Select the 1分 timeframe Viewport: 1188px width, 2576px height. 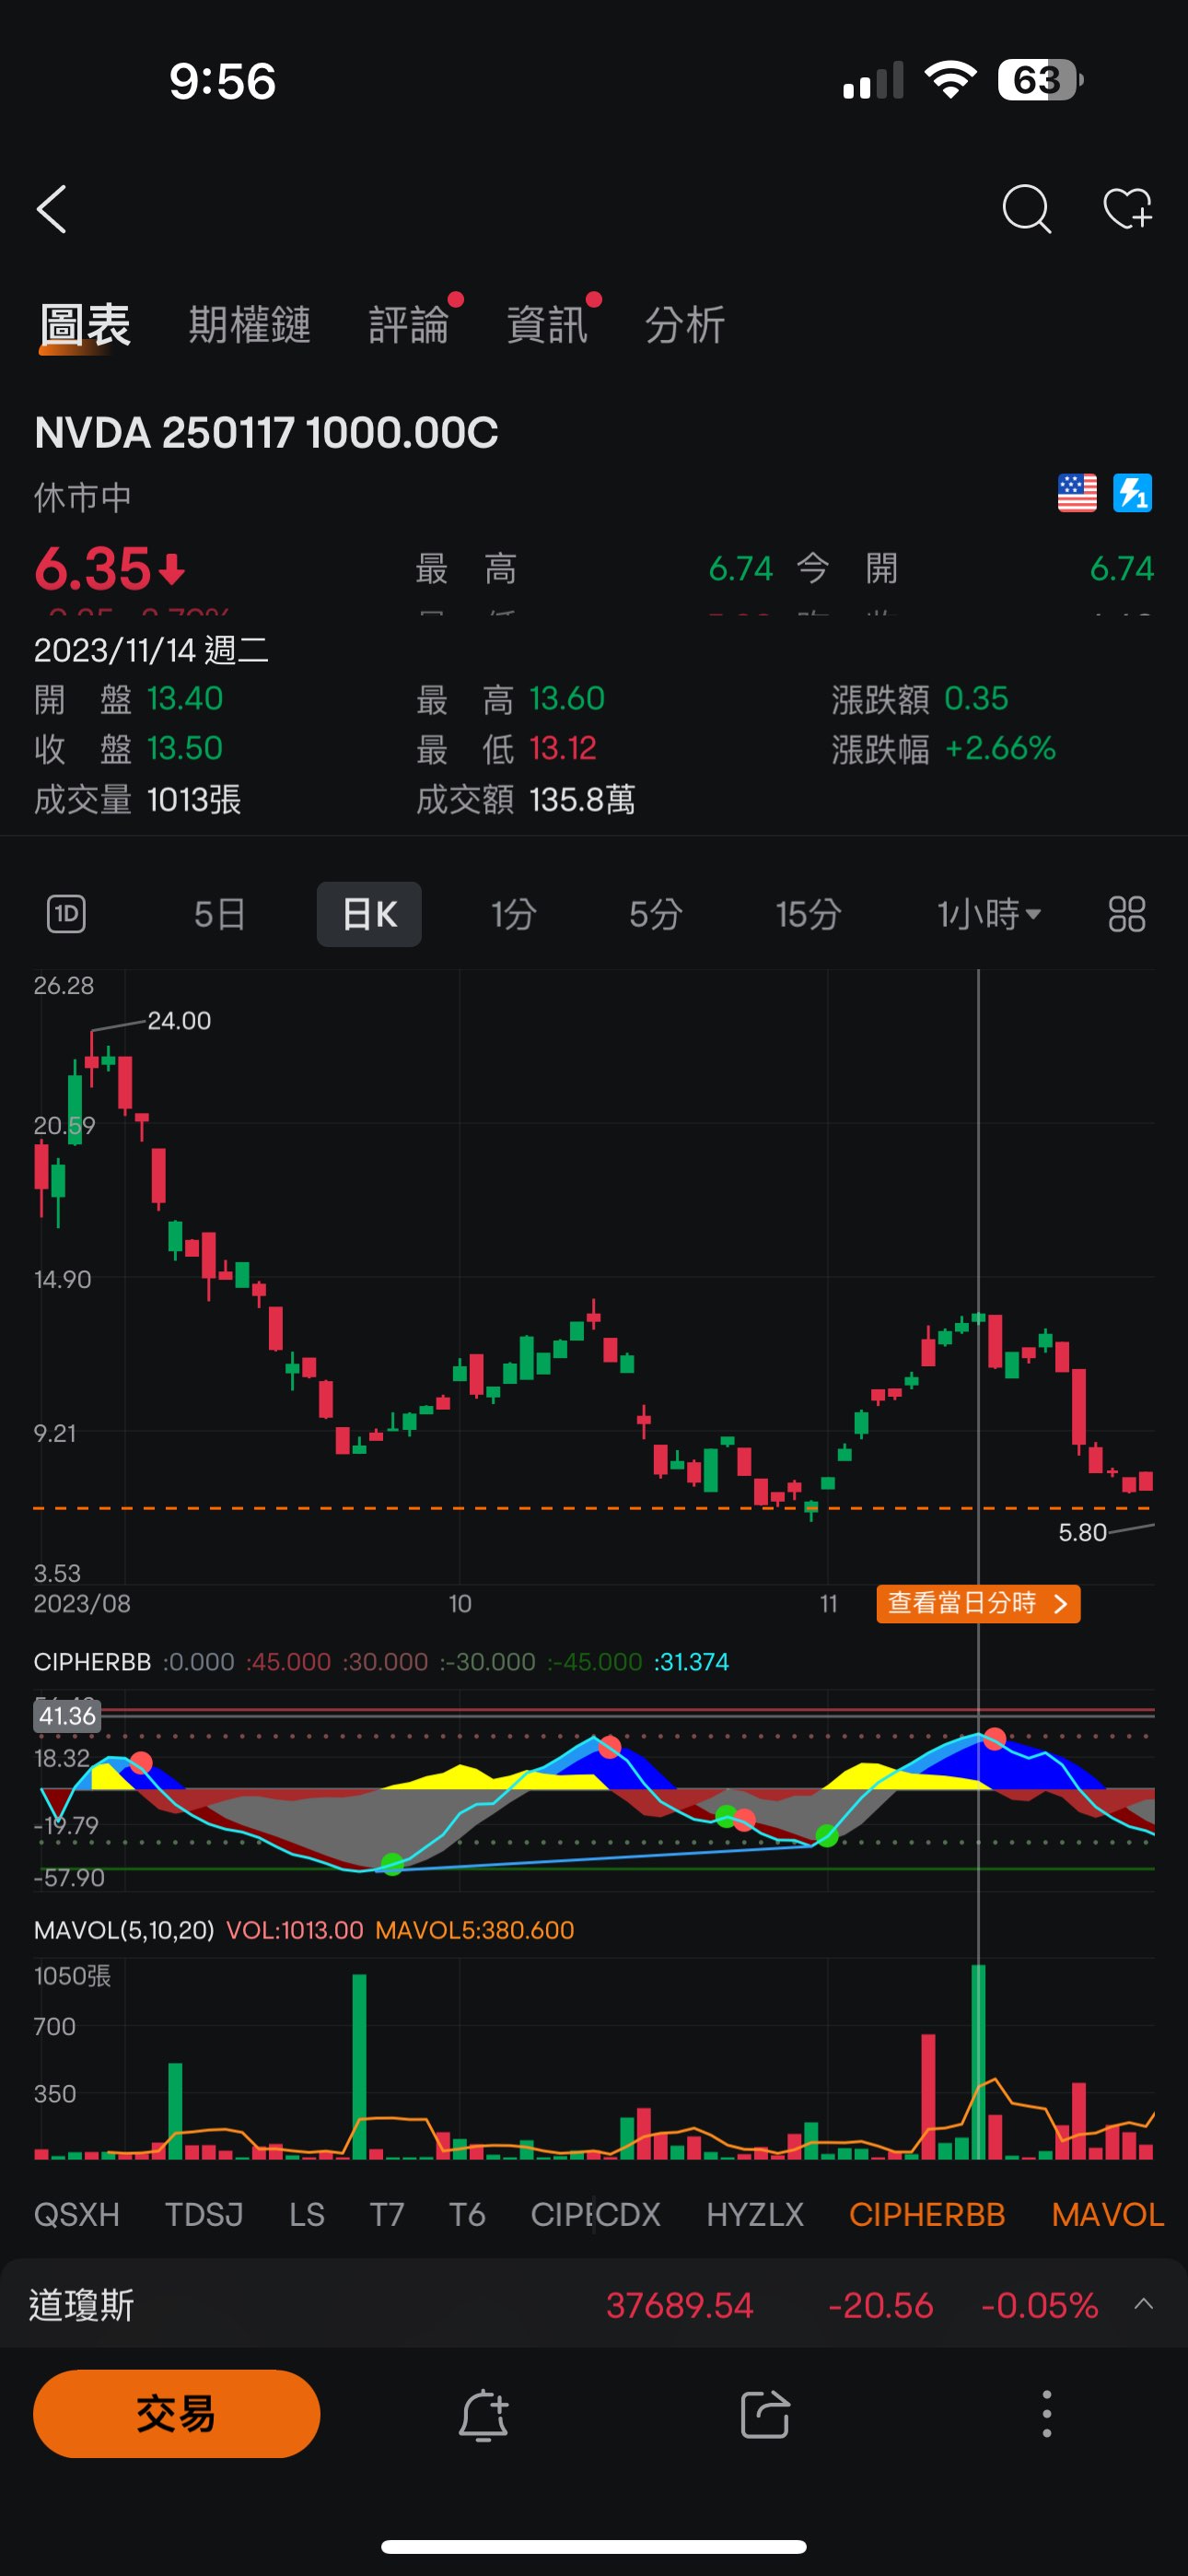tap(514, 914)
